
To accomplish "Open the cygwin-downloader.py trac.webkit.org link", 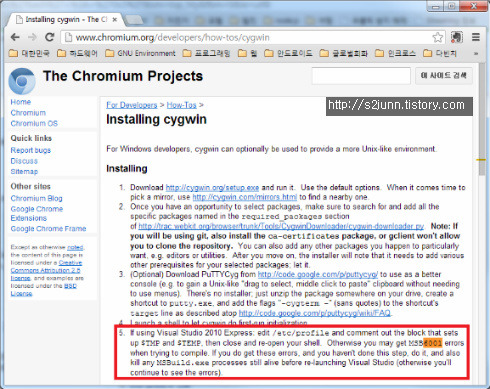I will click(x=281, y=226).
